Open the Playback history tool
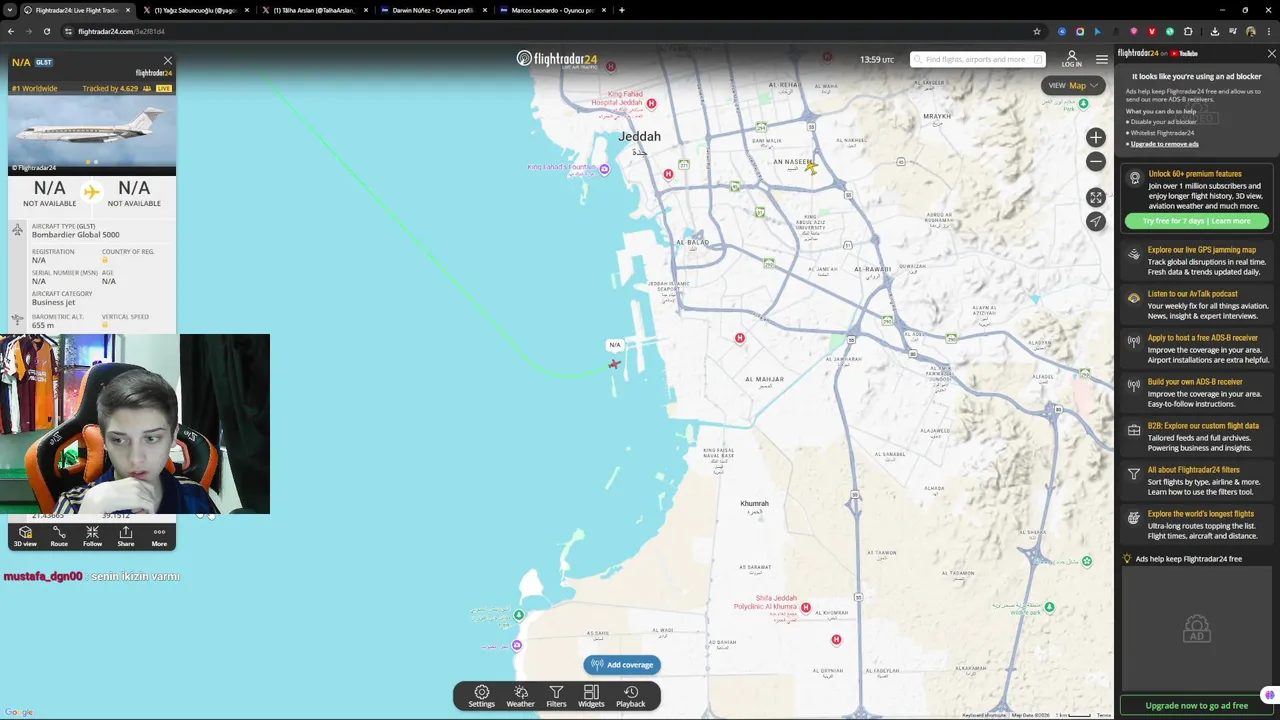Viewport: 1280px width, 720px height. click(x=631, y=696)
